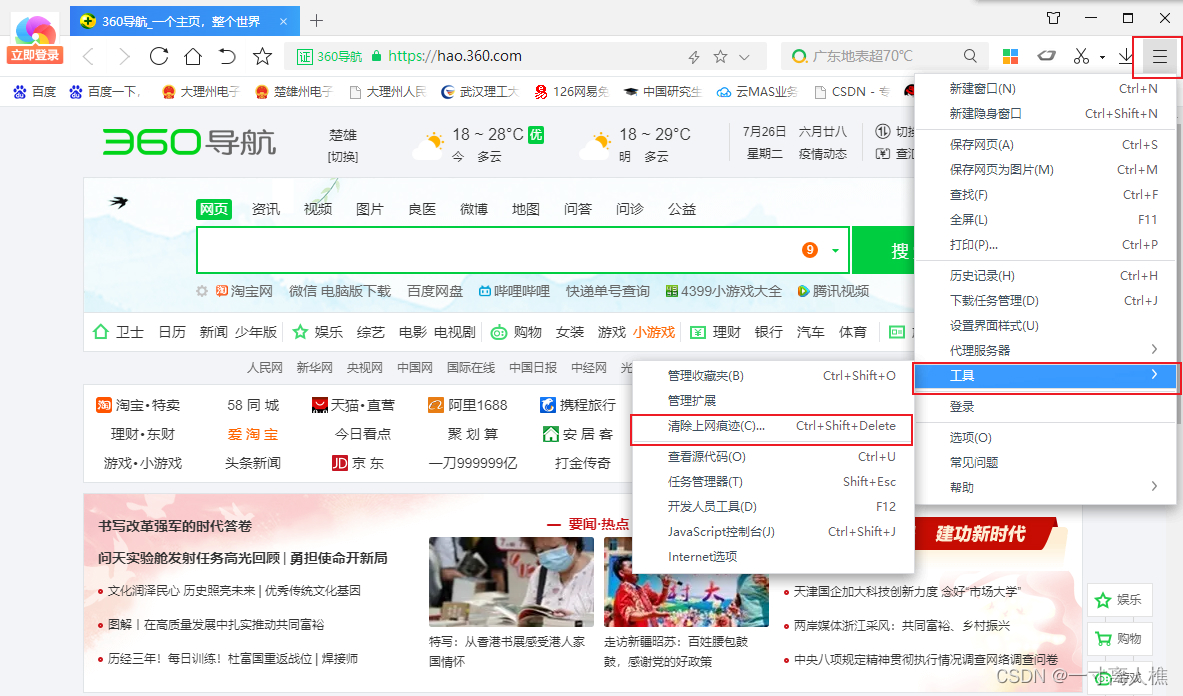Click the search magnifier icon
The image size is (1183, 696).
coord(970,56)
